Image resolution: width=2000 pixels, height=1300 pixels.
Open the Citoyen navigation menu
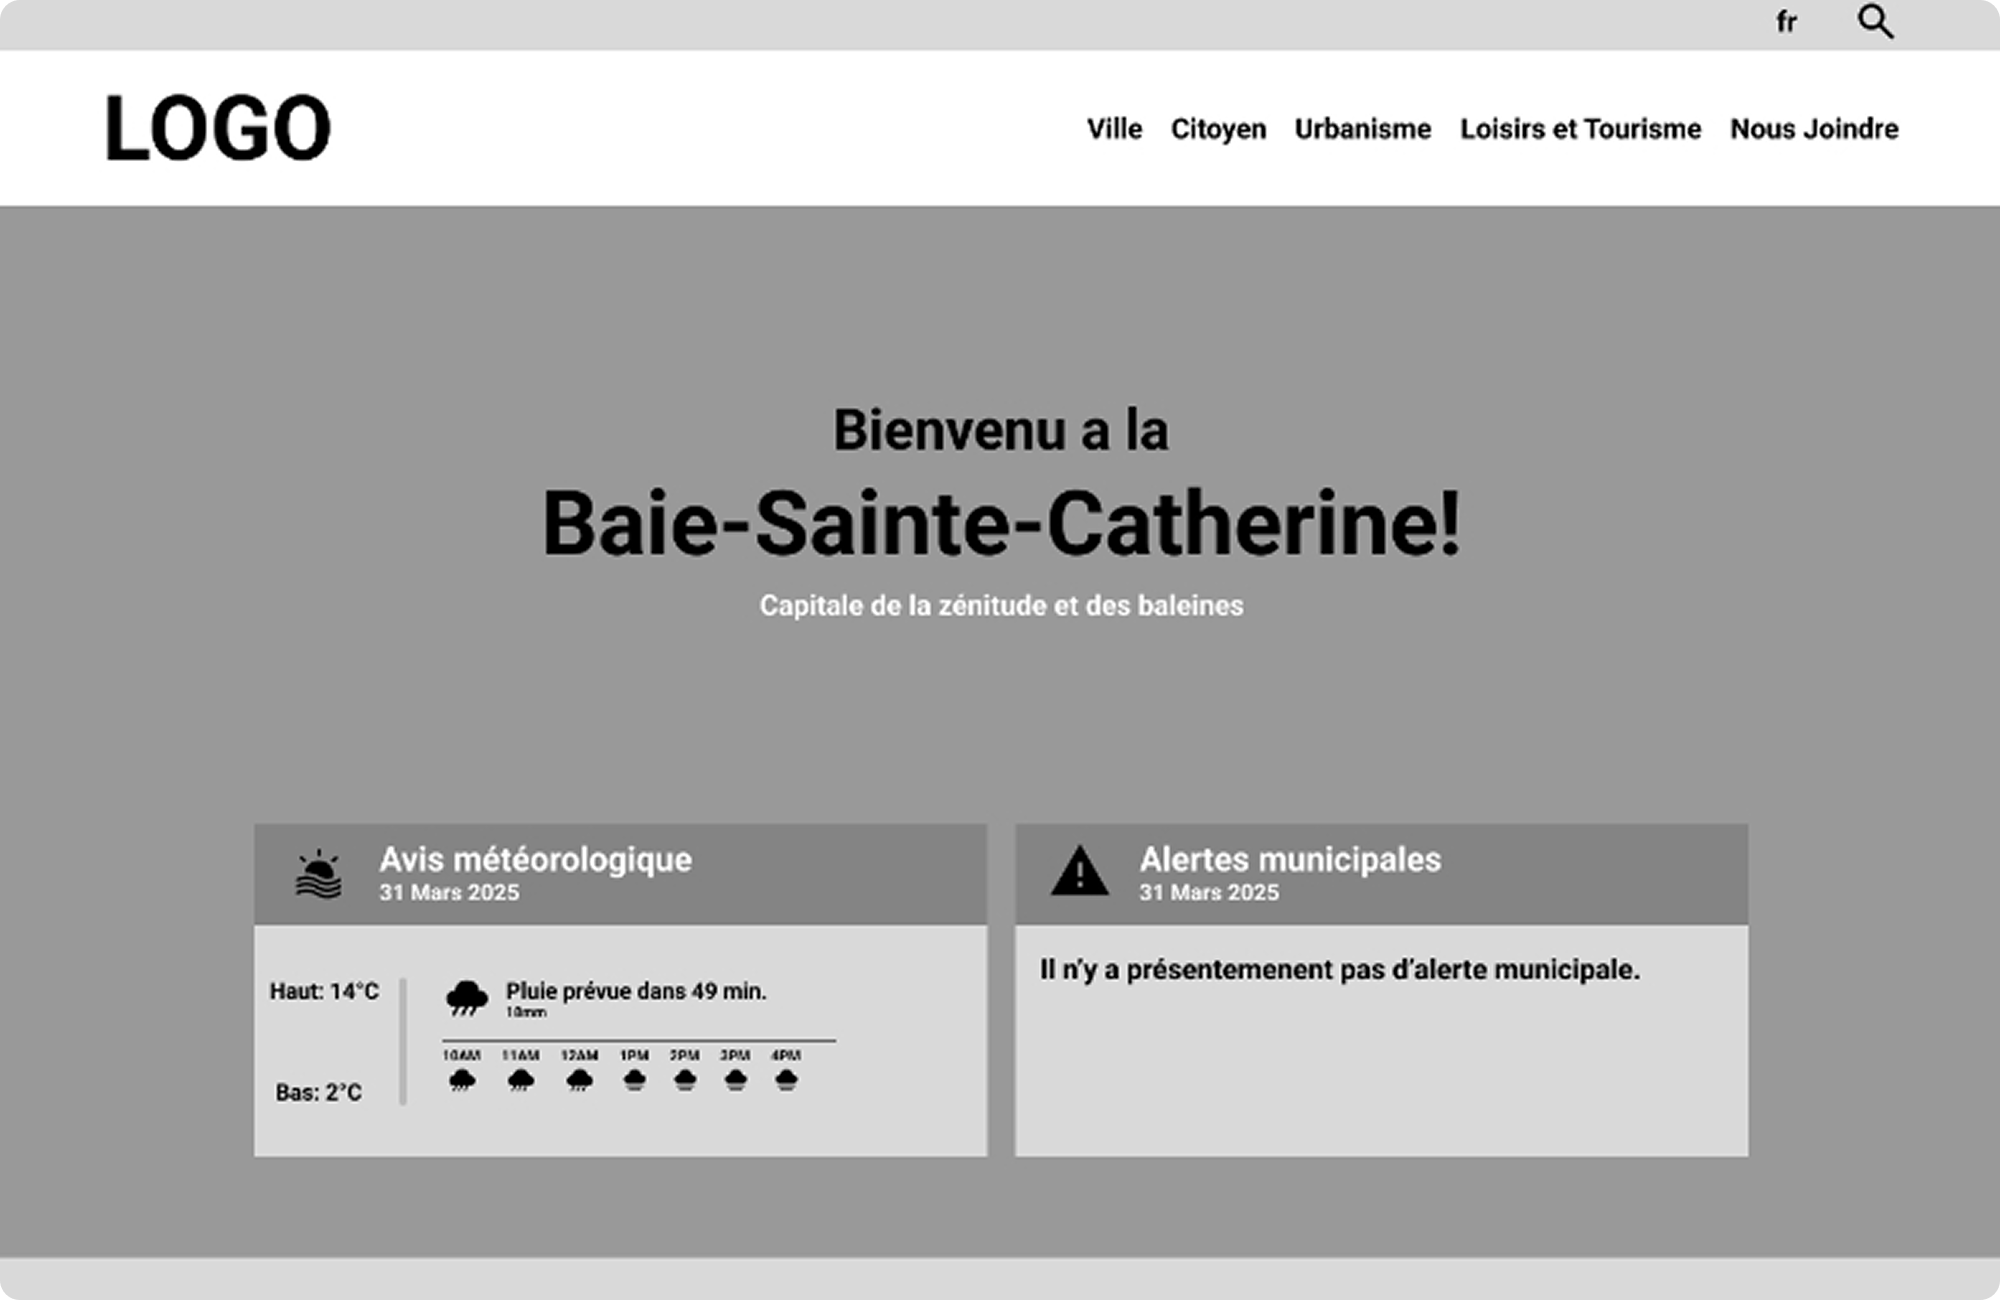(1218, 129)
